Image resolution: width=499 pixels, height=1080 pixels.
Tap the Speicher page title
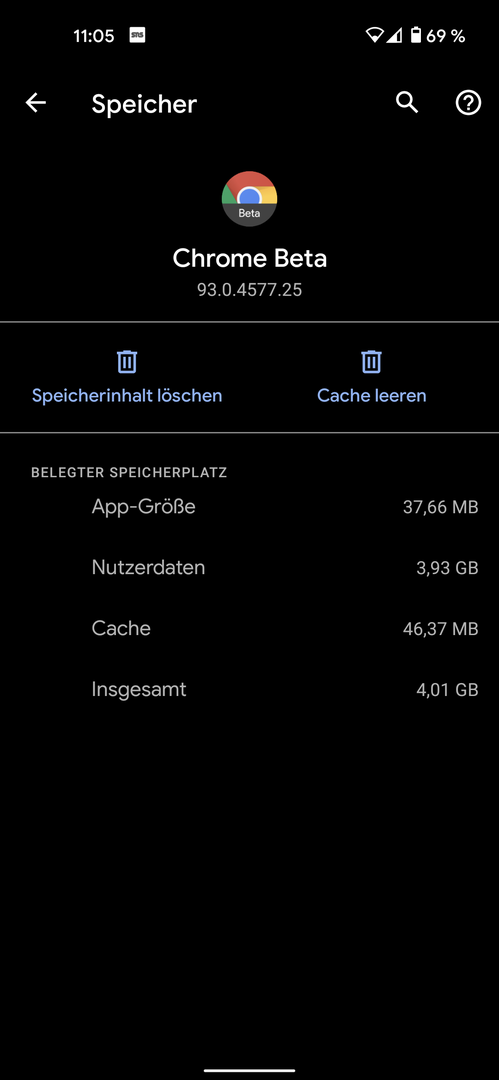144,105
